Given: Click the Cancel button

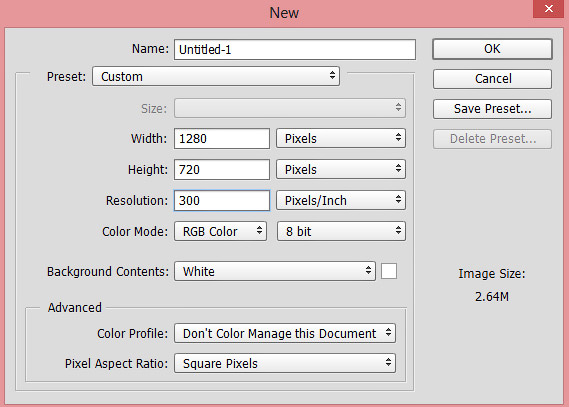Looking at the screenshot, I should pyautogui.click(x=492, y=79).
